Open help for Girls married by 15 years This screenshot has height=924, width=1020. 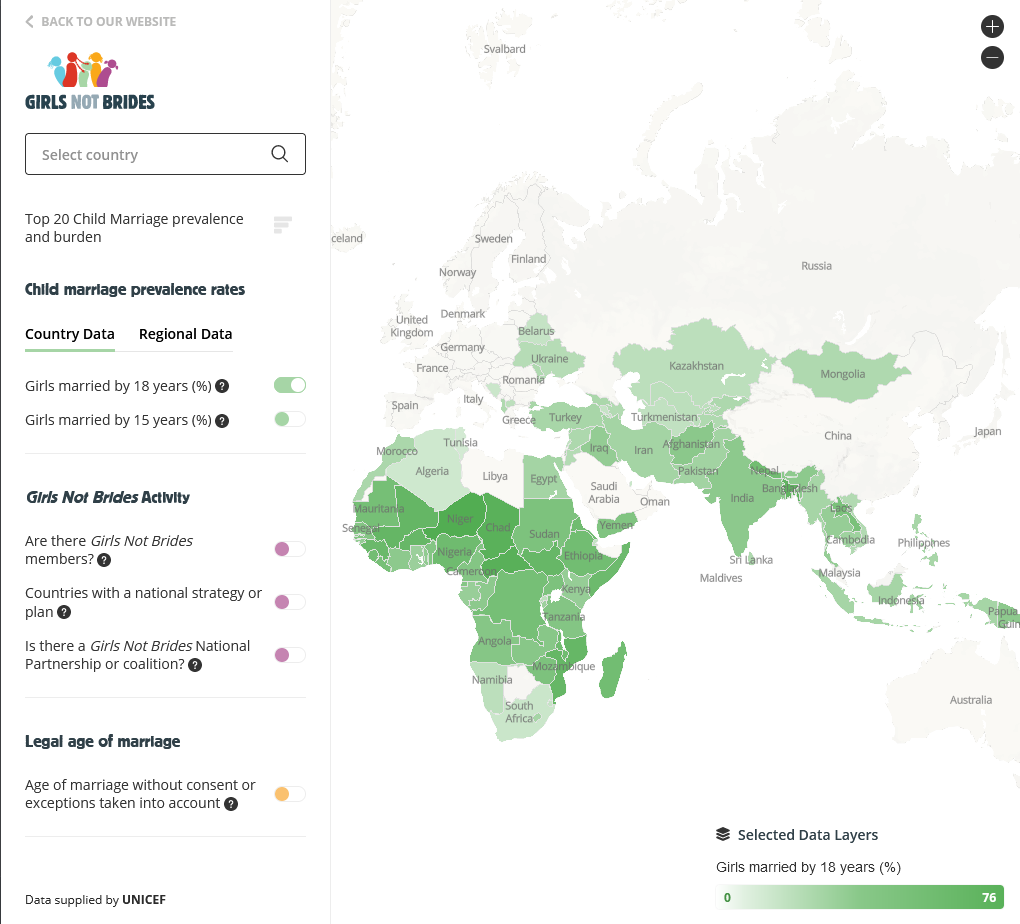(x=222, y=420)
